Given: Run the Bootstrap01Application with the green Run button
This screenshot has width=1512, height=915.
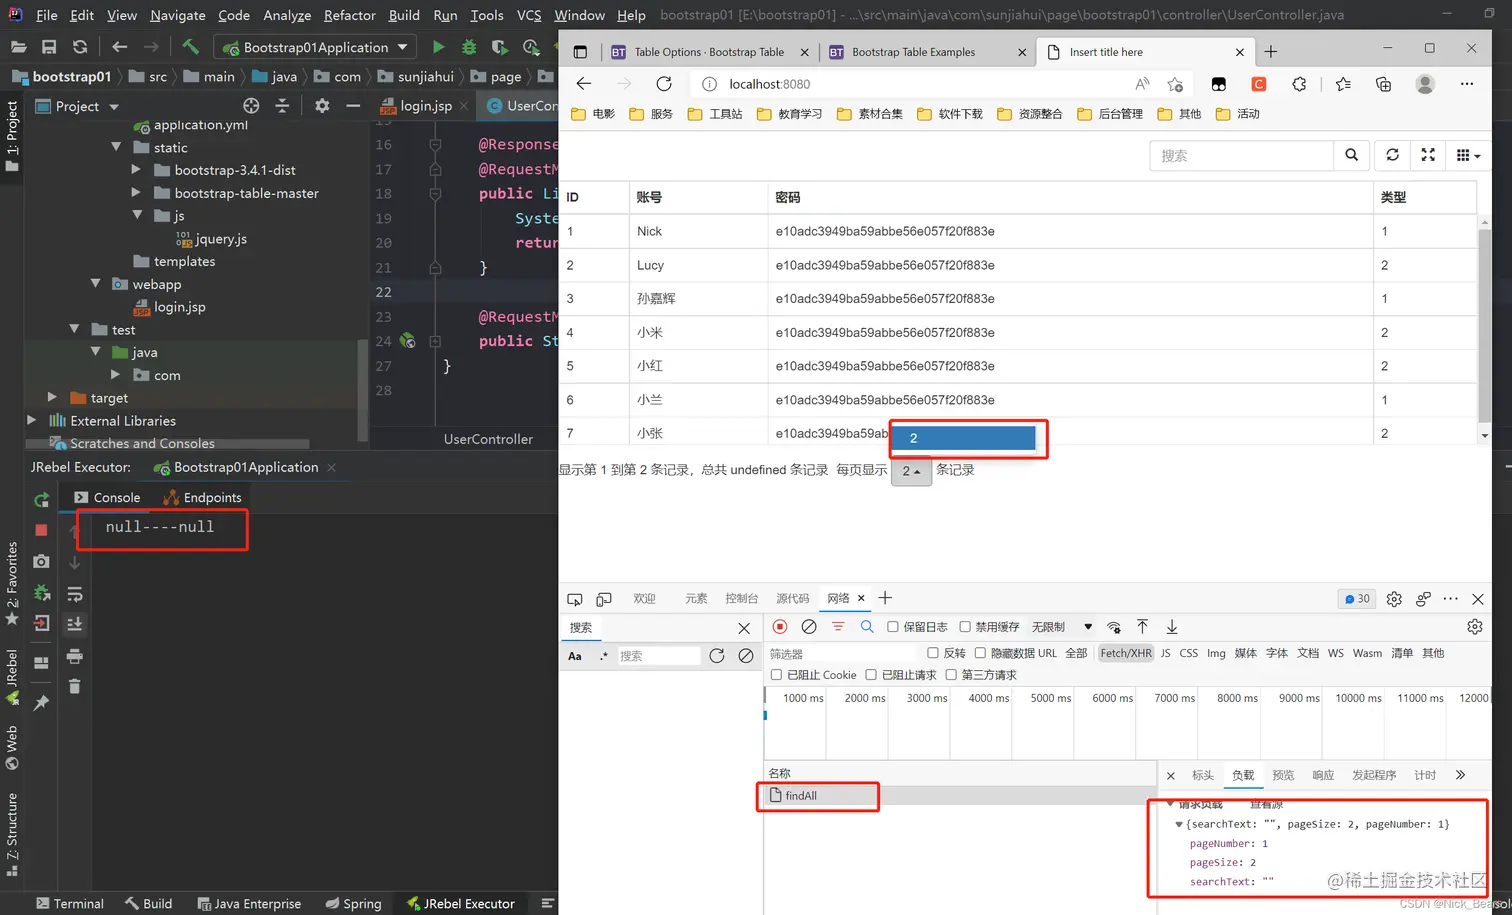Looking at the screenshot, I should pos(438,46).
